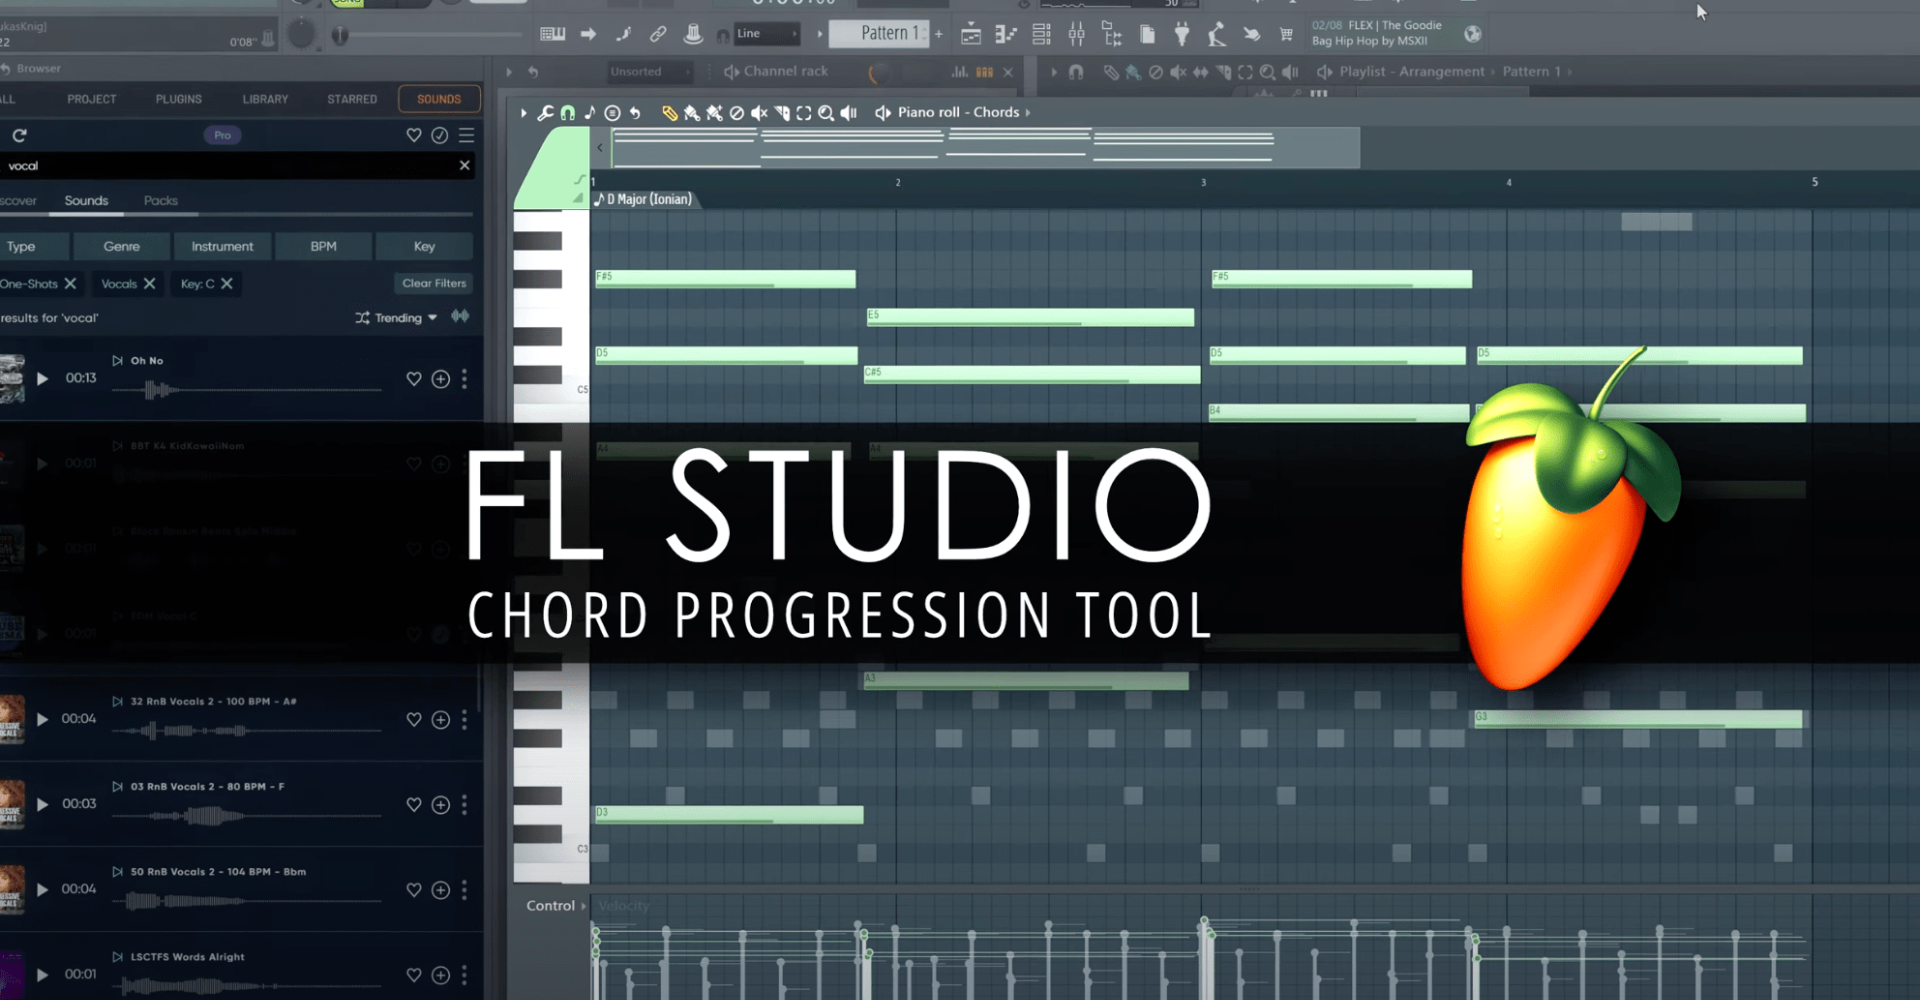The height and width of the screenshot is (1000, 1920).
Task: Choose the Playback speaker tool in piano roll
Action: click(849, 113)
